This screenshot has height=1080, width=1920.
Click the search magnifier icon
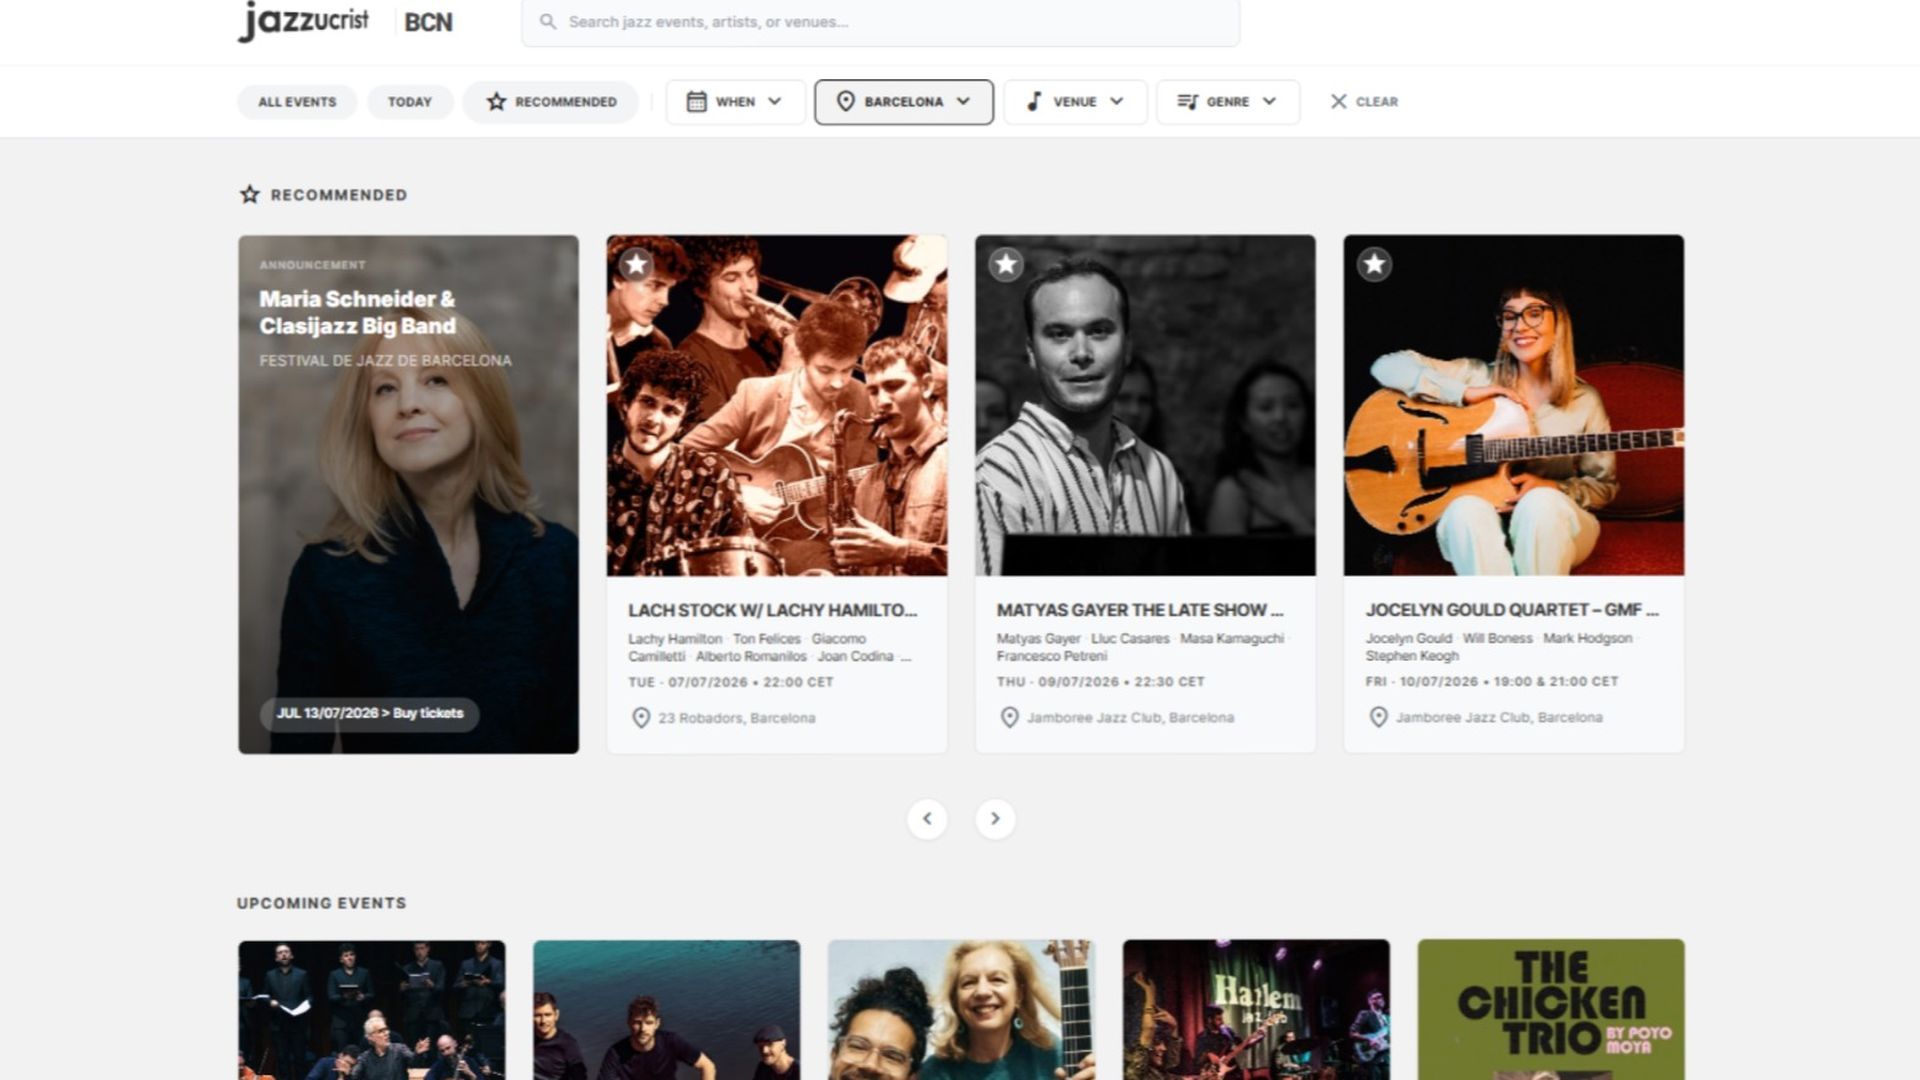(548, 21)
